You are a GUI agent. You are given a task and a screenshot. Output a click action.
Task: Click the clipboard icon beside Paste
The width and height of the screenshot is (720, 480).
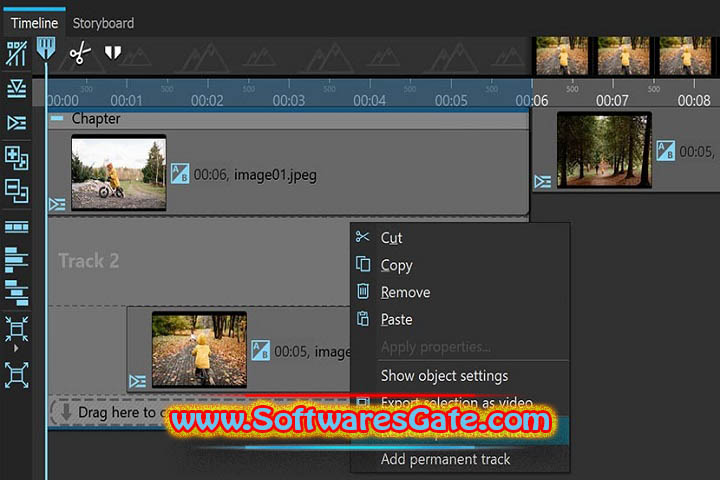point(363,318)
